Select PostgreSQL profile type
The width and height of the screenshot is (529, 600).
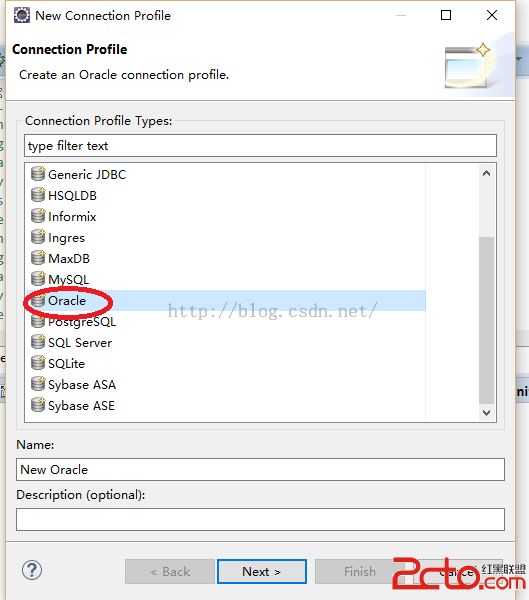tap(82, 322)
